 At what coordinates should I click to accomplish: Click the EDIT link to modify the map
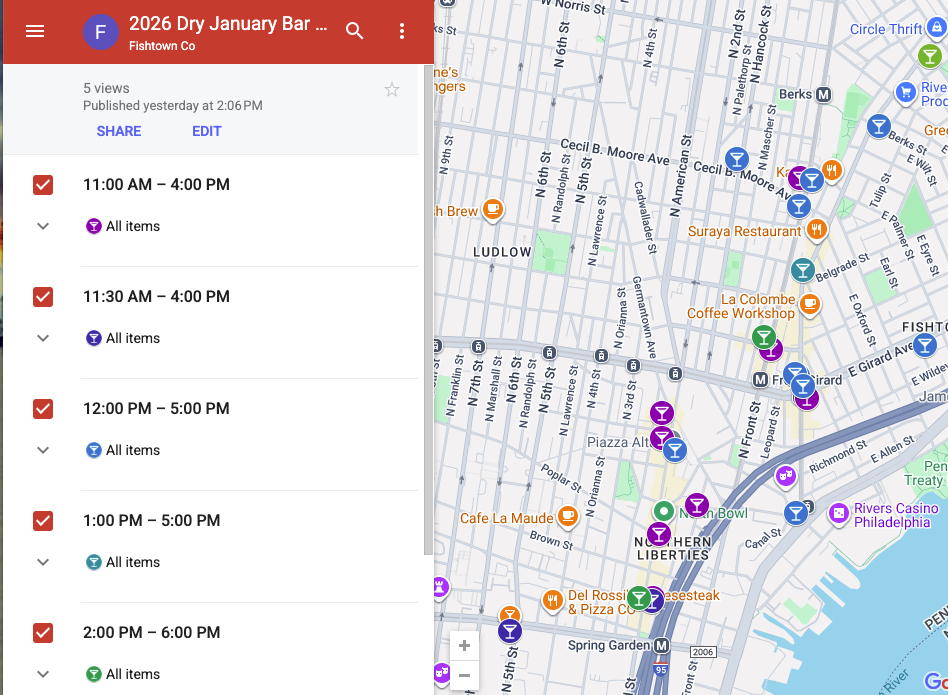pyautogui.click(x=206, y=131)
